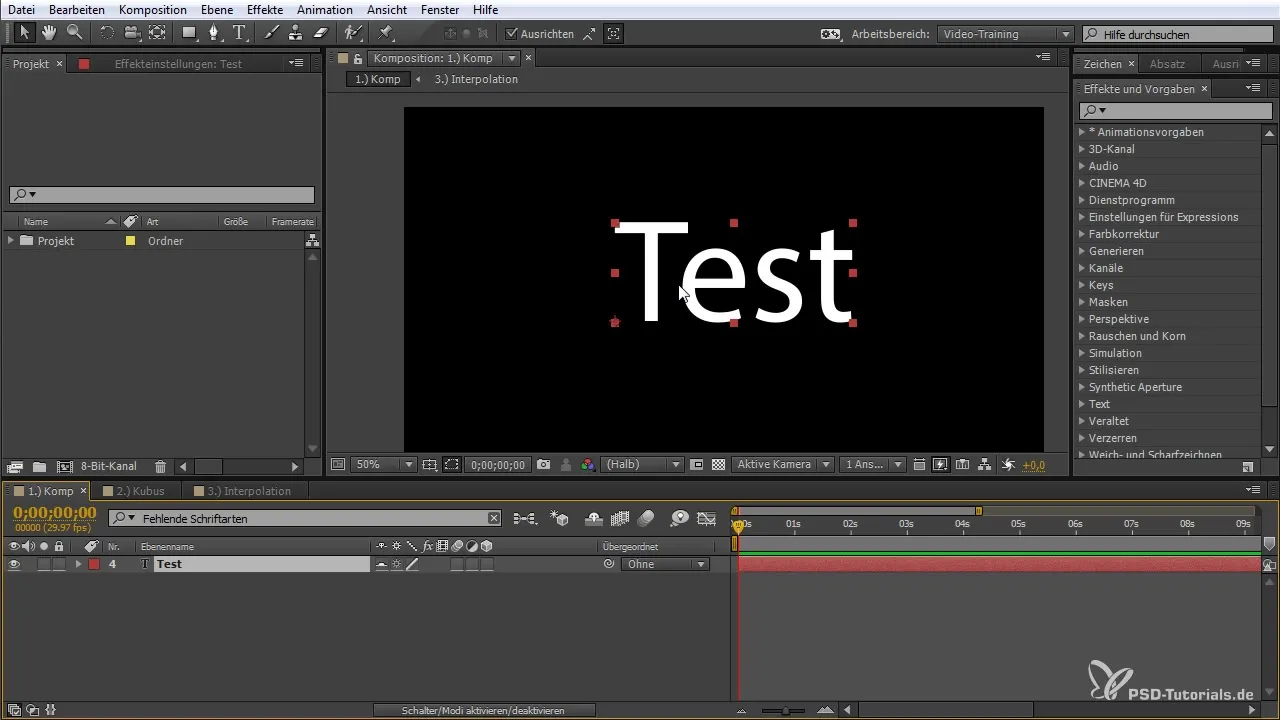Click the composition flowchart icon in viewer
This screenshot has height=720, width=1280.
[985, 465]
